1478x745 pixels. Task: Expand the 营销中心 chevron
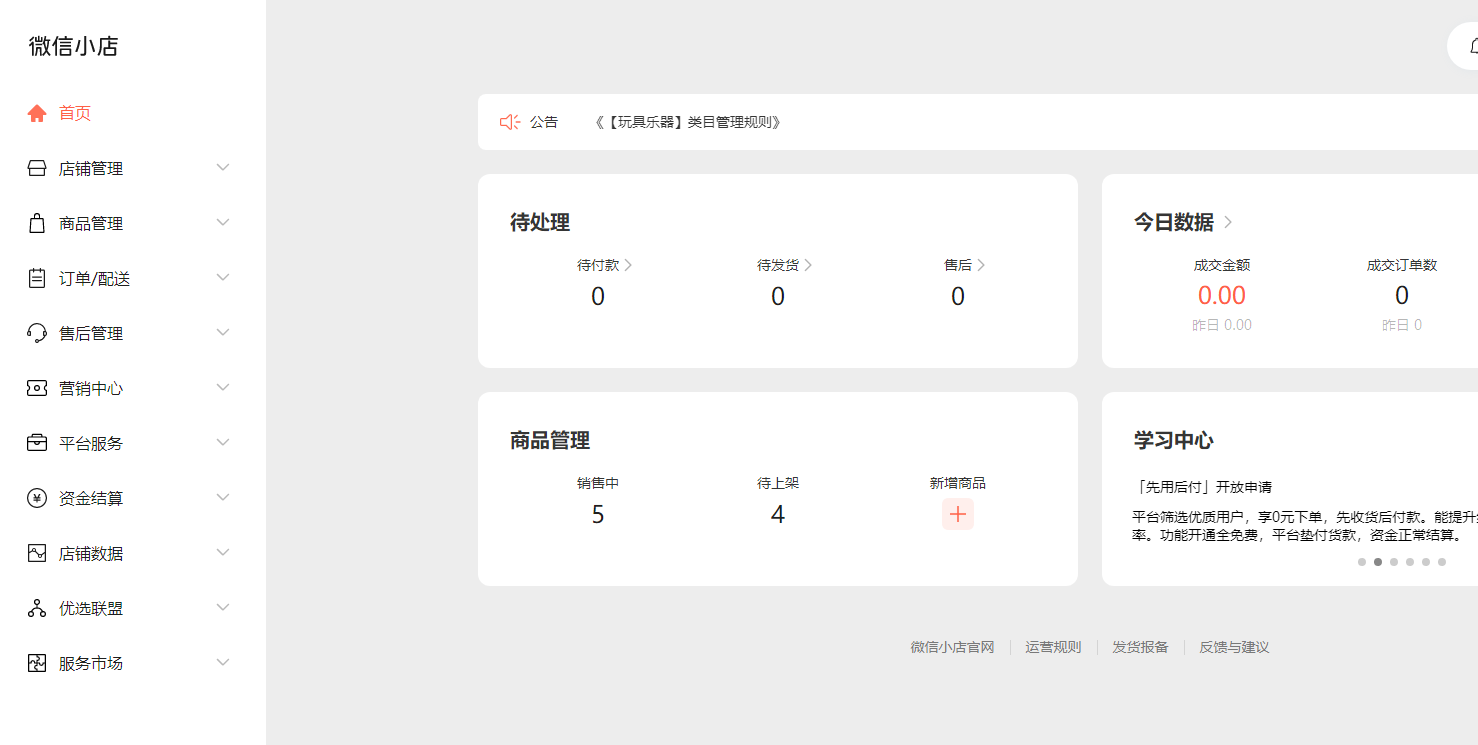(223, 387)
